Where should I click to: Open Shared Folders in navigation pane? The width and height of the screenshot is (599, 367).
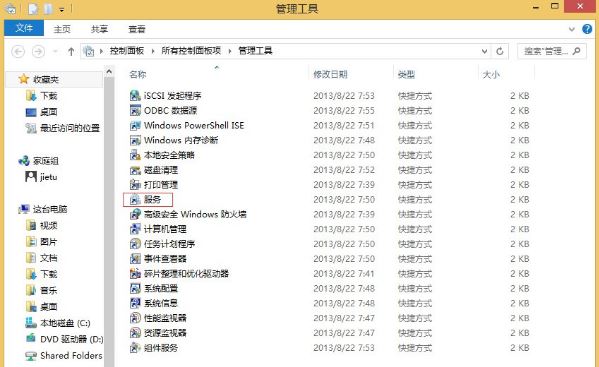tap(71, 356)
